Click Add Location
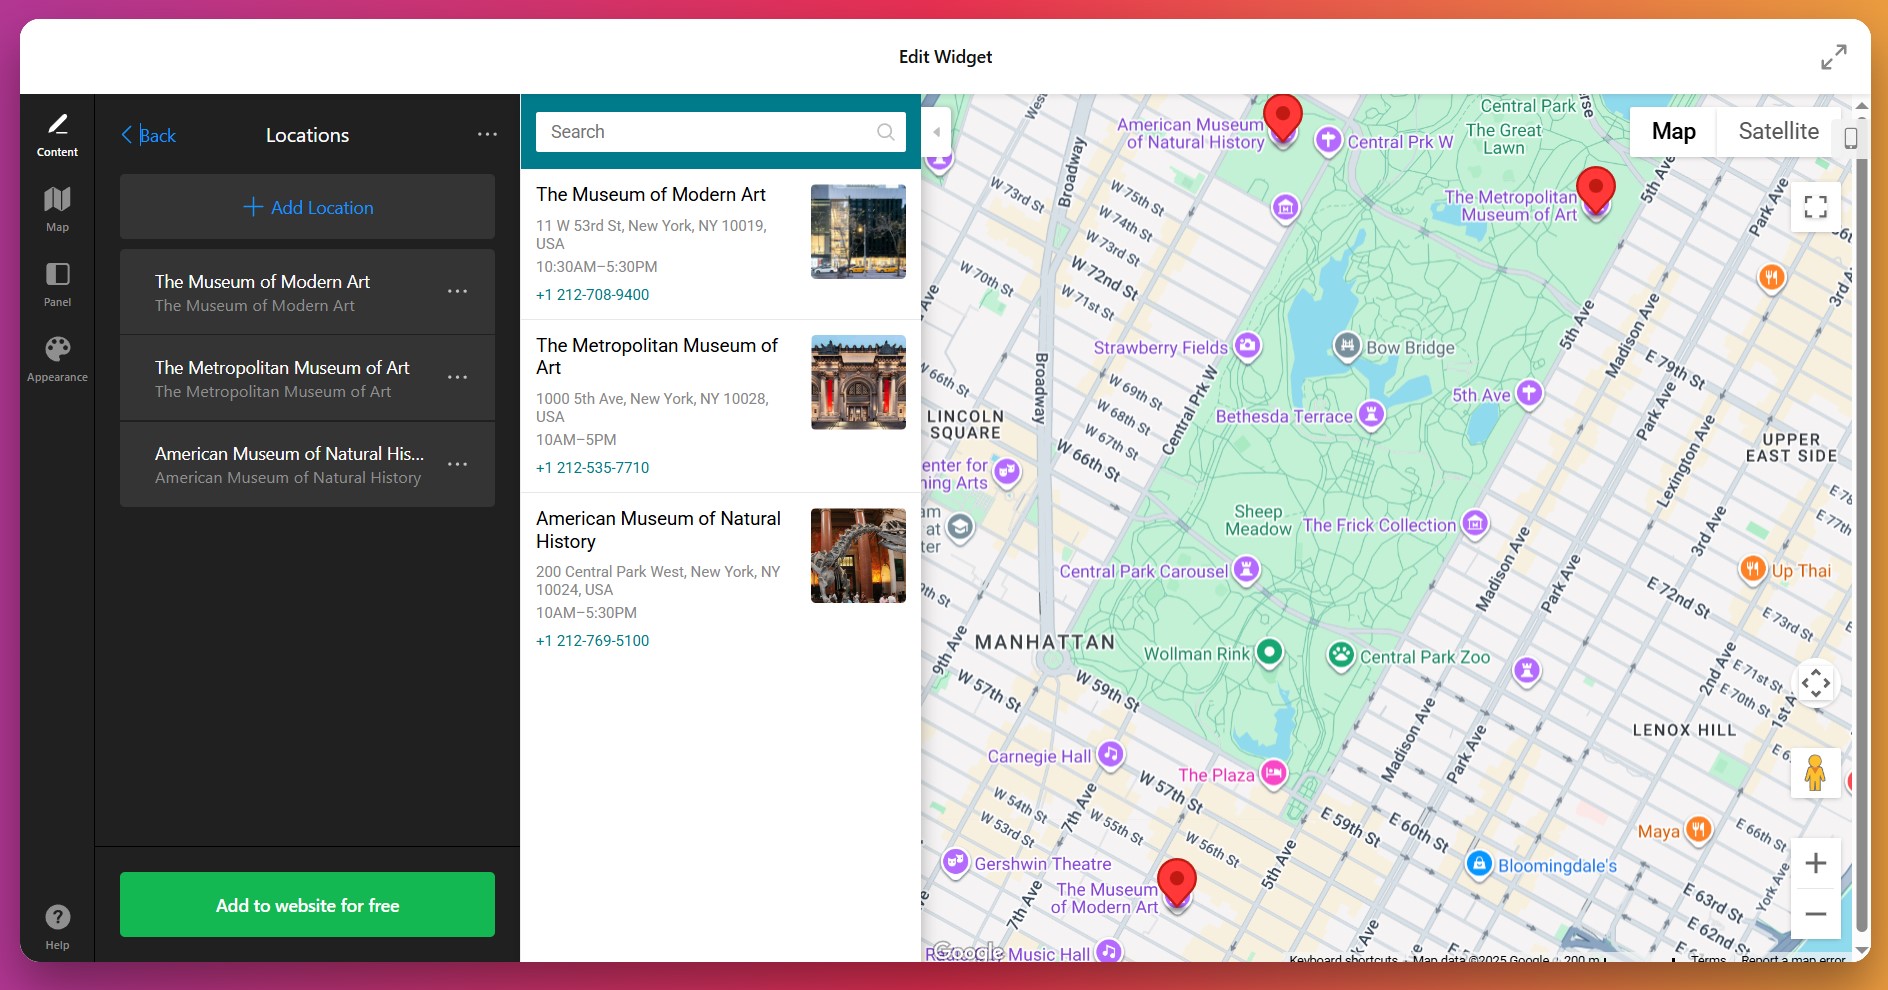 coord(307,206)
